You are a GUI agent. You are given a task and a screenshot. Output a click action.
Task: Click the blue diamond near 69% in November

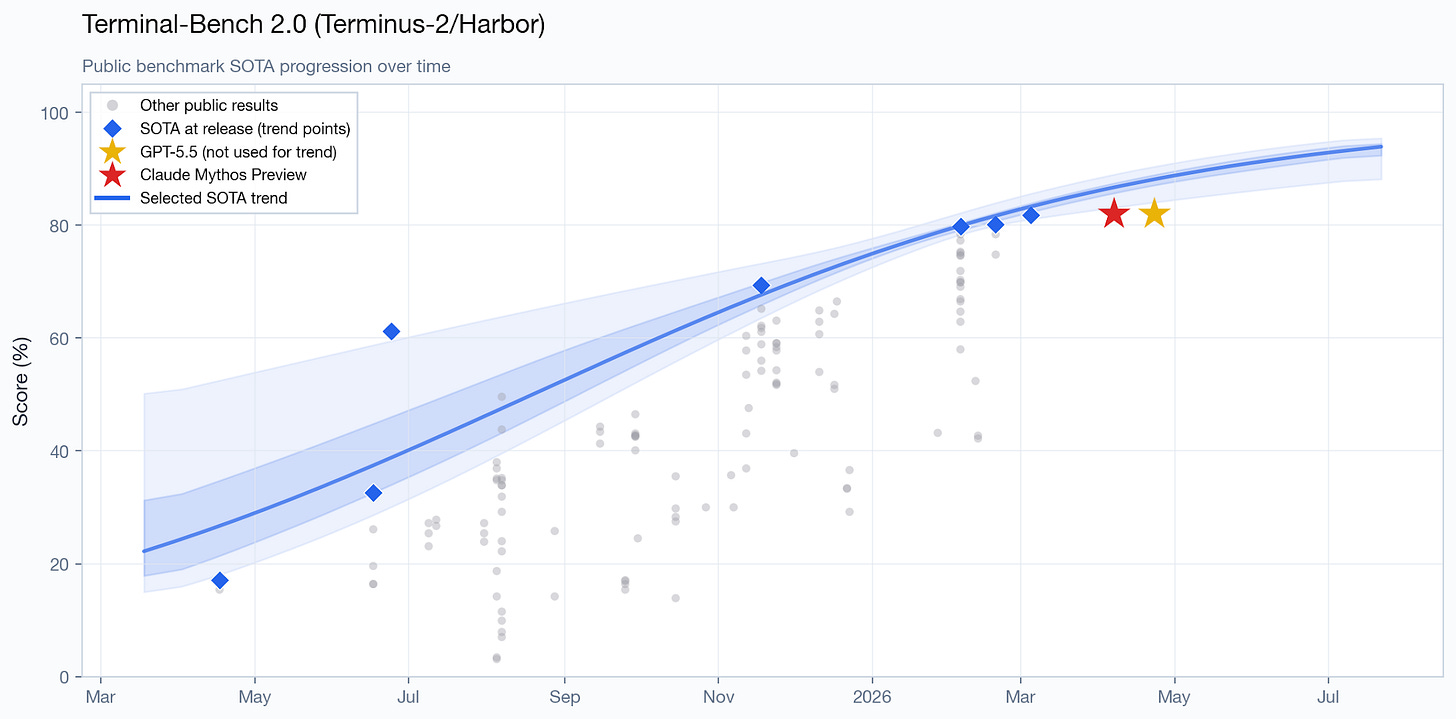[x=761, y=285]
